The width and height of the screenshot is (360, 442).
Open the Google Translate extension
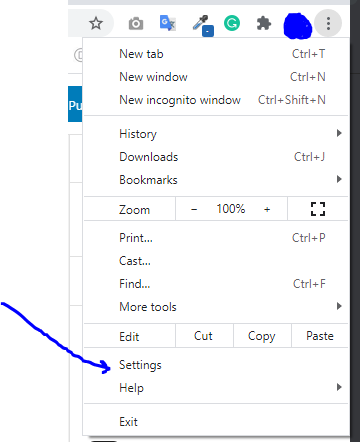168,23
